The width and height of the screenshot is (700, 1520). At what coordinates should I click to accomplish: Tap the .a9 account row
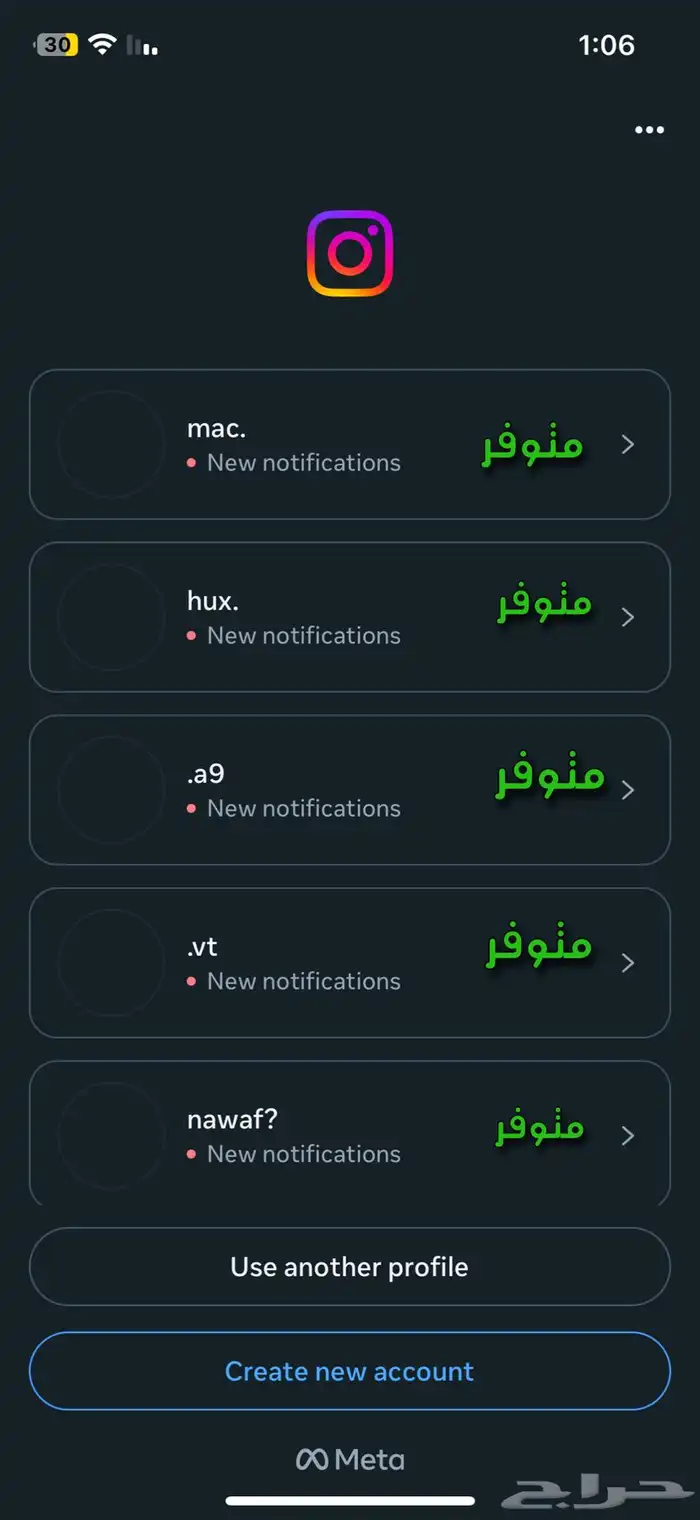[348, 790]
